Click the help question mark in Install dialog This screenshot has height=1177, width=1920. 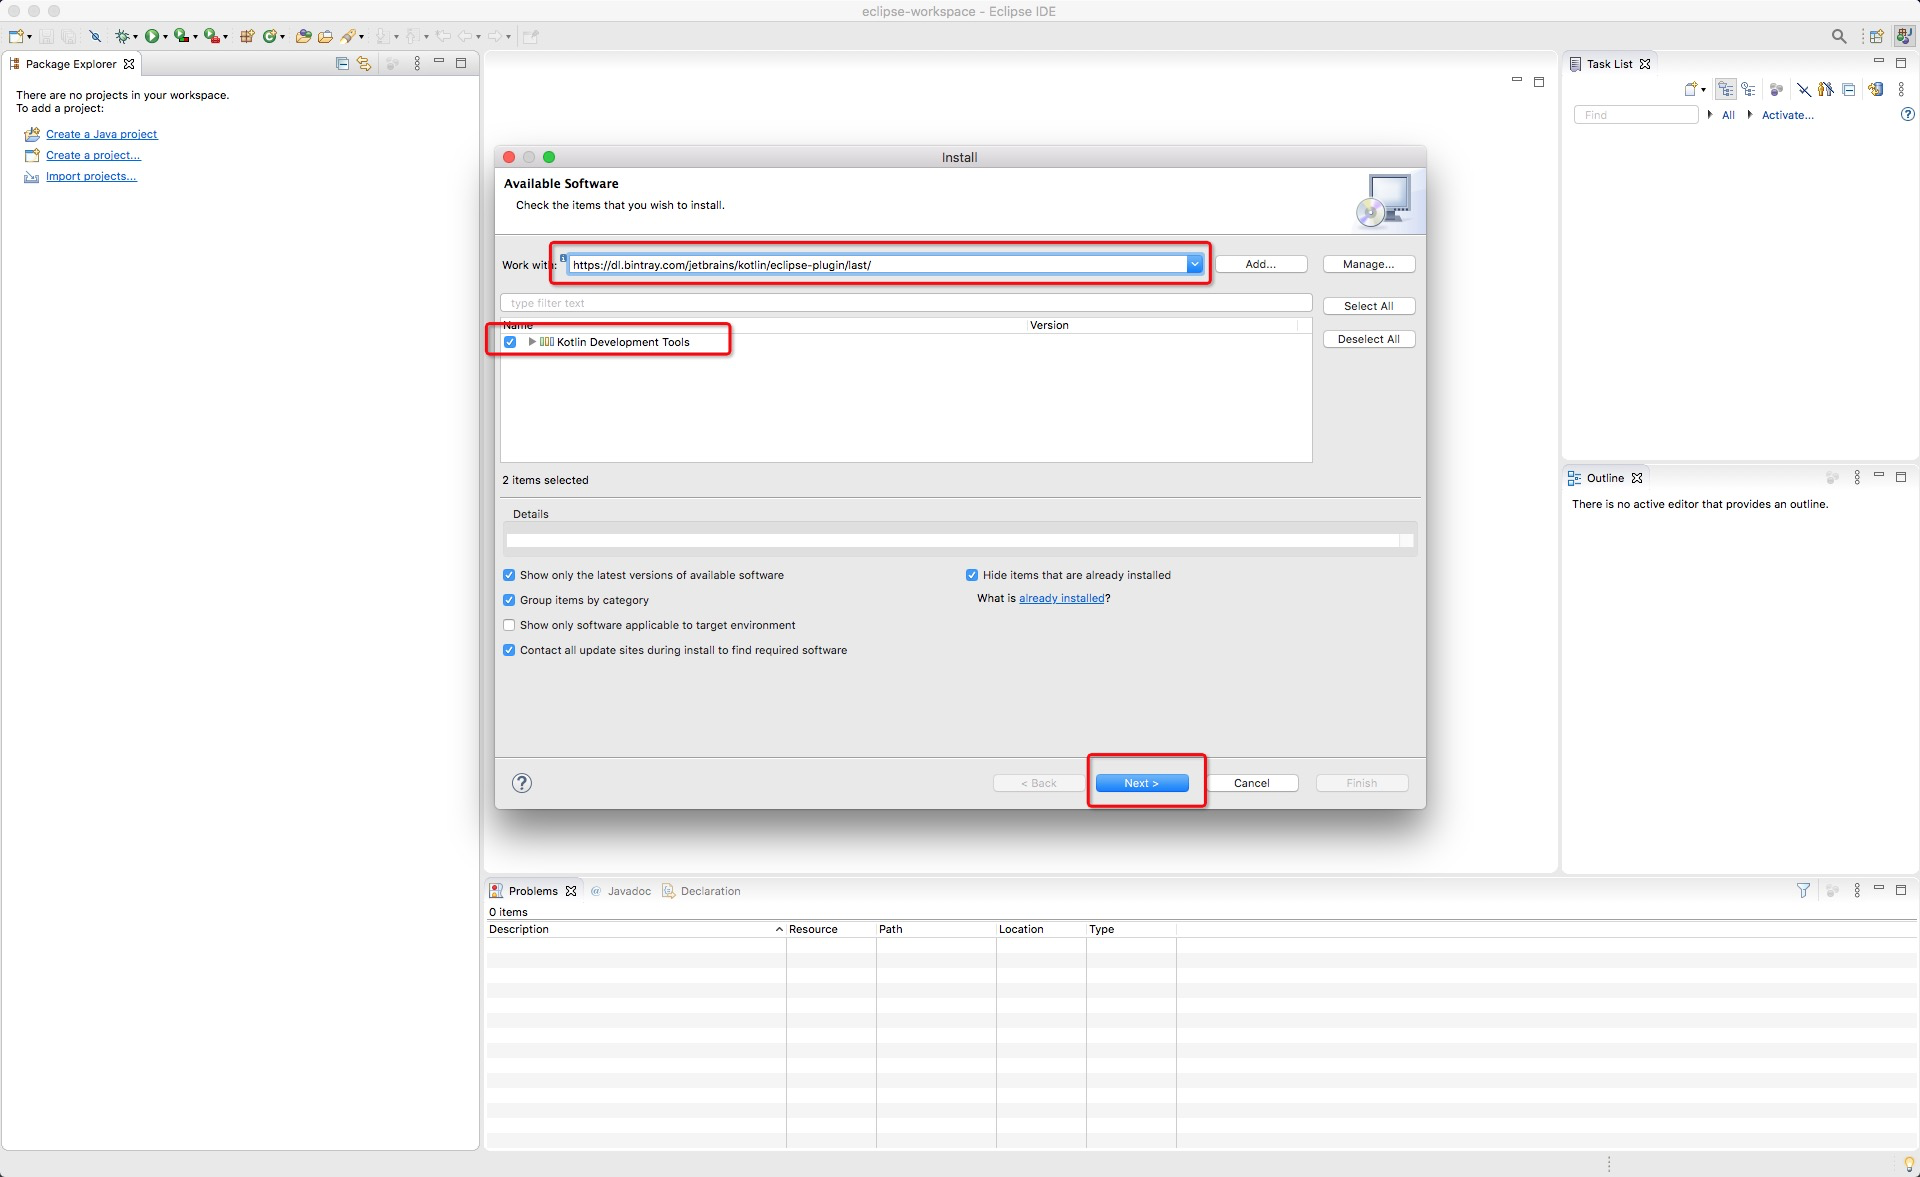point(522,783)
